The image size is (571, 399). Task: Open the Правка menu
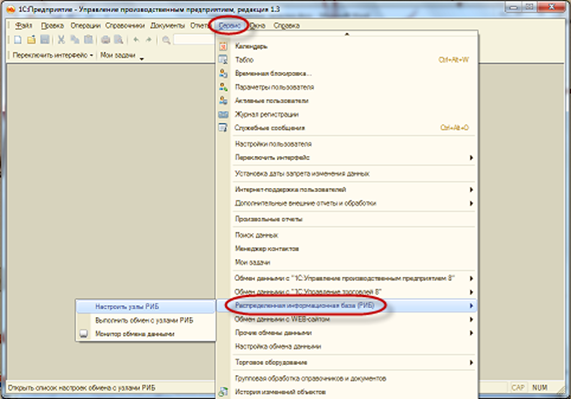tap(52, 25)
